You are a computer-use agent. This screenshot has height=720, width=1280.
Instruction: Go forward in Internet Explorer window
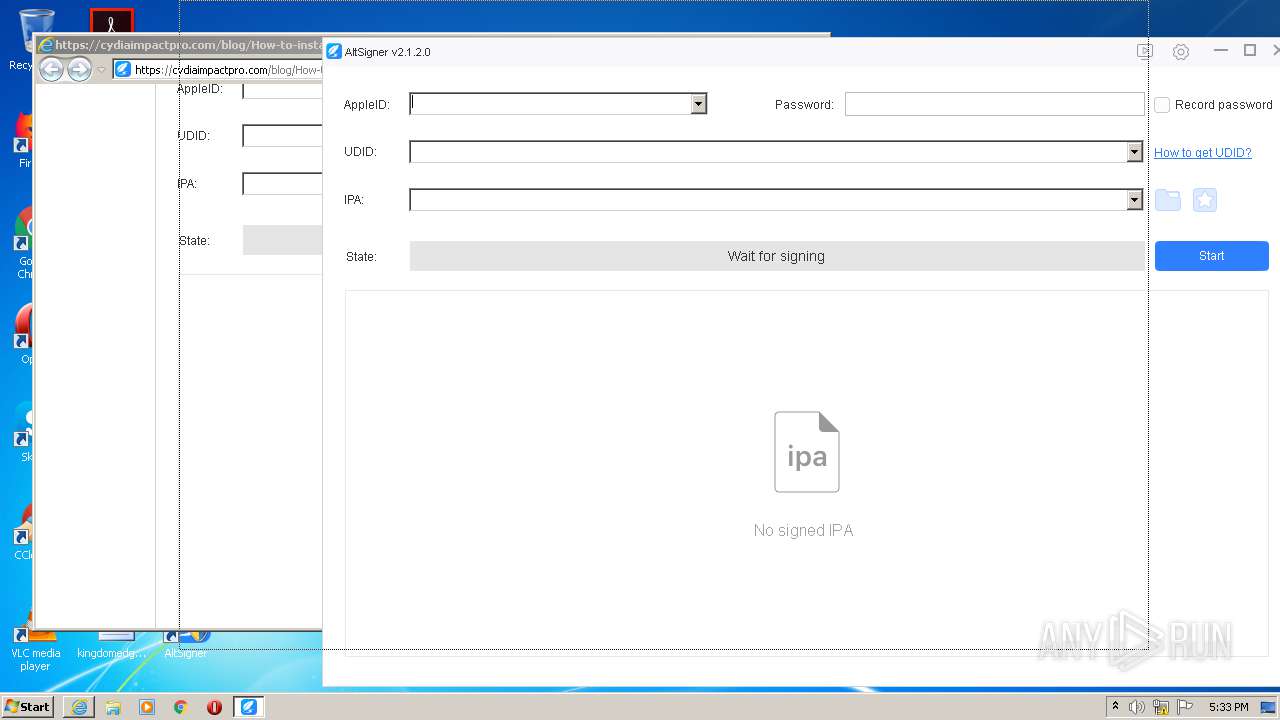tap(79, 69)
